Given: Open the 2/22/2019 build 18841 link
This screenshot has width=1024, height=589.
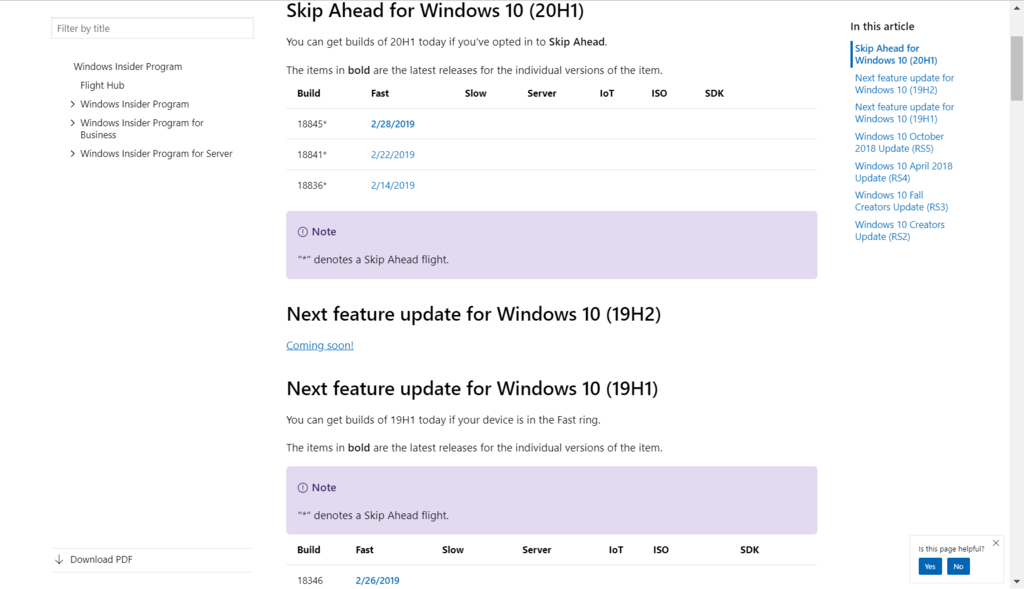Looking at the screenshot, I should click(392, 155).
